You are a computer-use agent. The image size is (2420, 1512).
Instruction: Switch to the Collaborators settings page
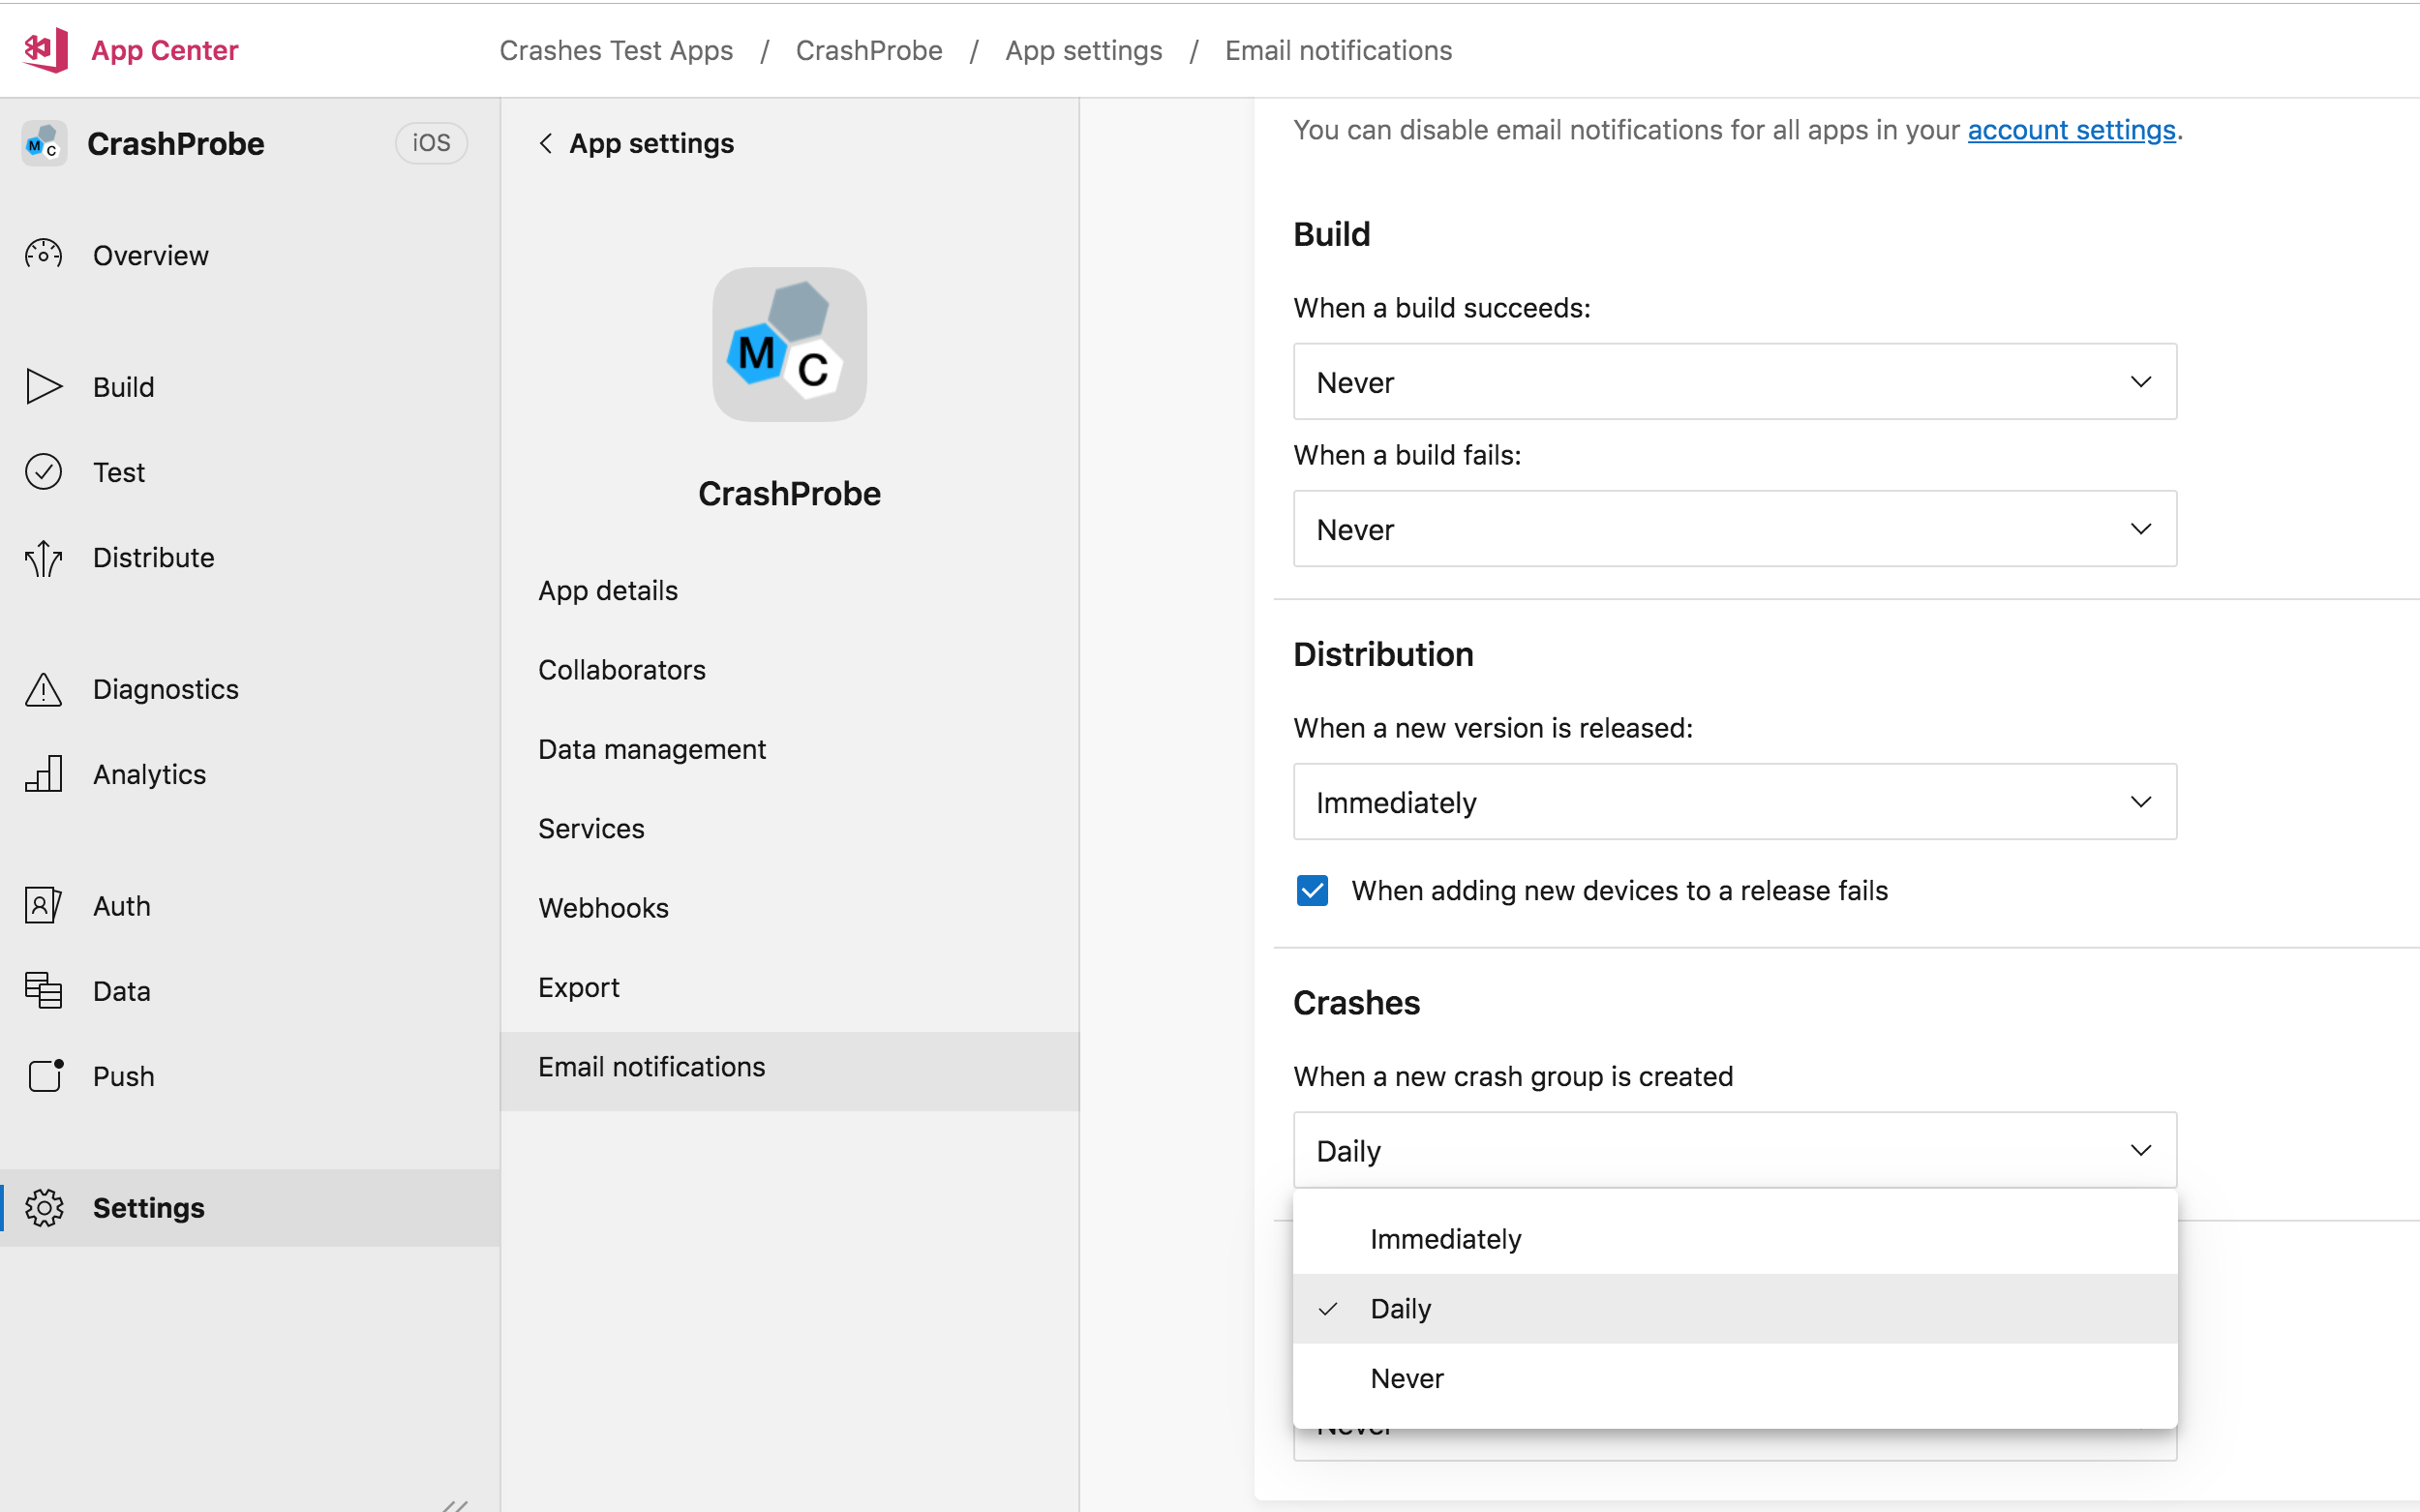point(621,669)
